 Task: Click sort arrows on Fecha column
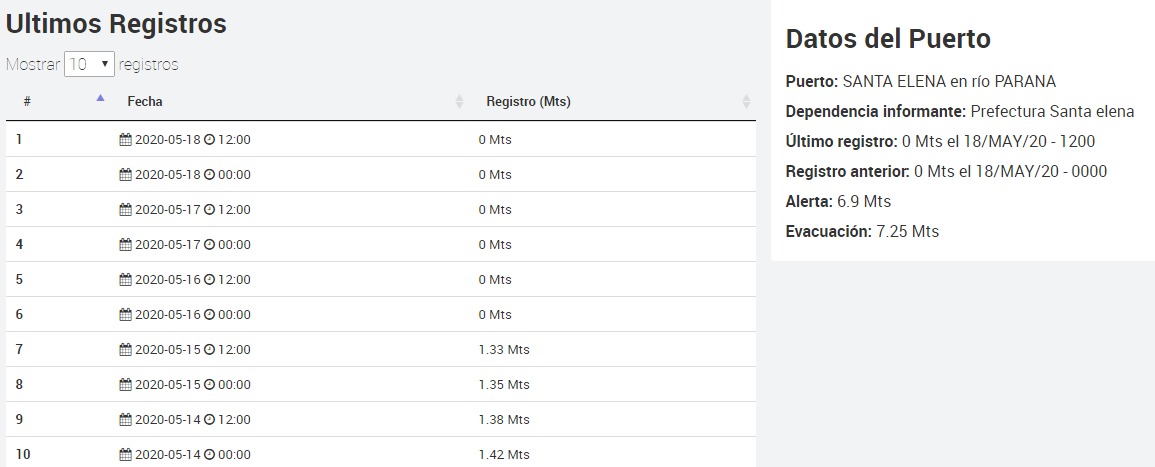[460, 101]
